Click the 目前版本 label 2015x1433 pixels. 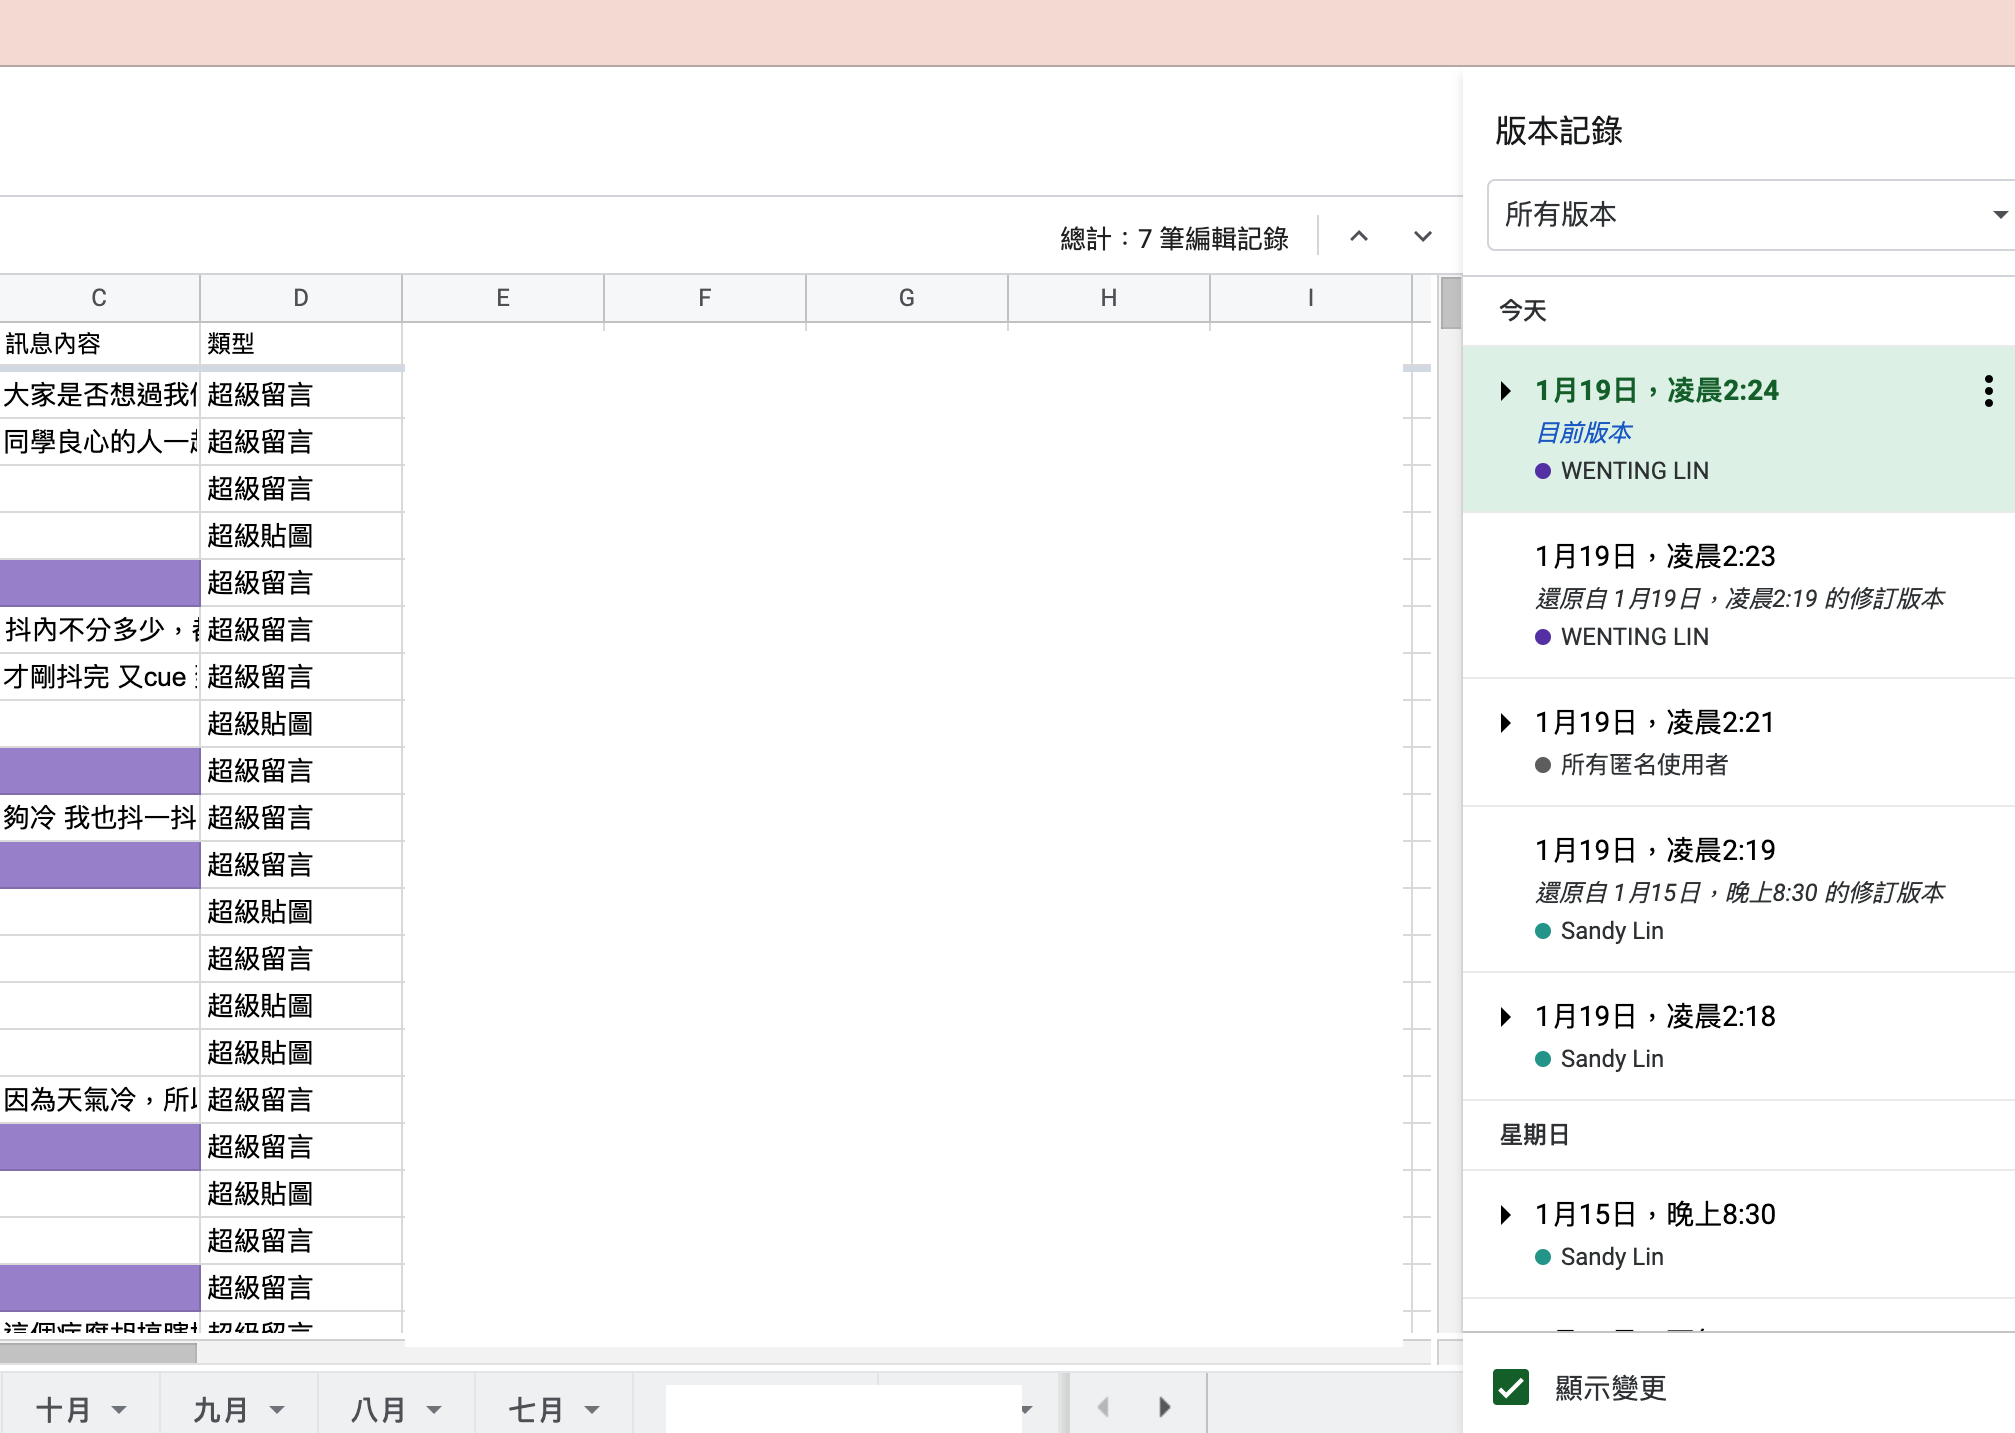pos(1584,433)
